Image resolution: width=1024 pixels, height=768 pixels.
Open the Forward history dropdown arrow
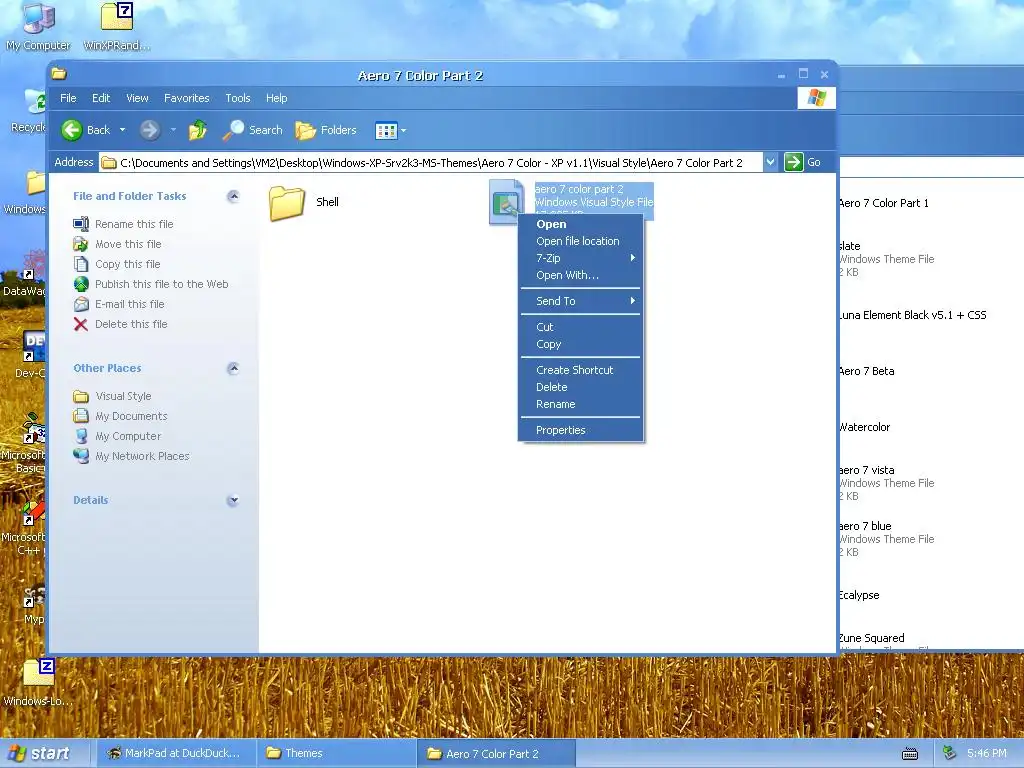pyautogui.click(x=173, y=130)
